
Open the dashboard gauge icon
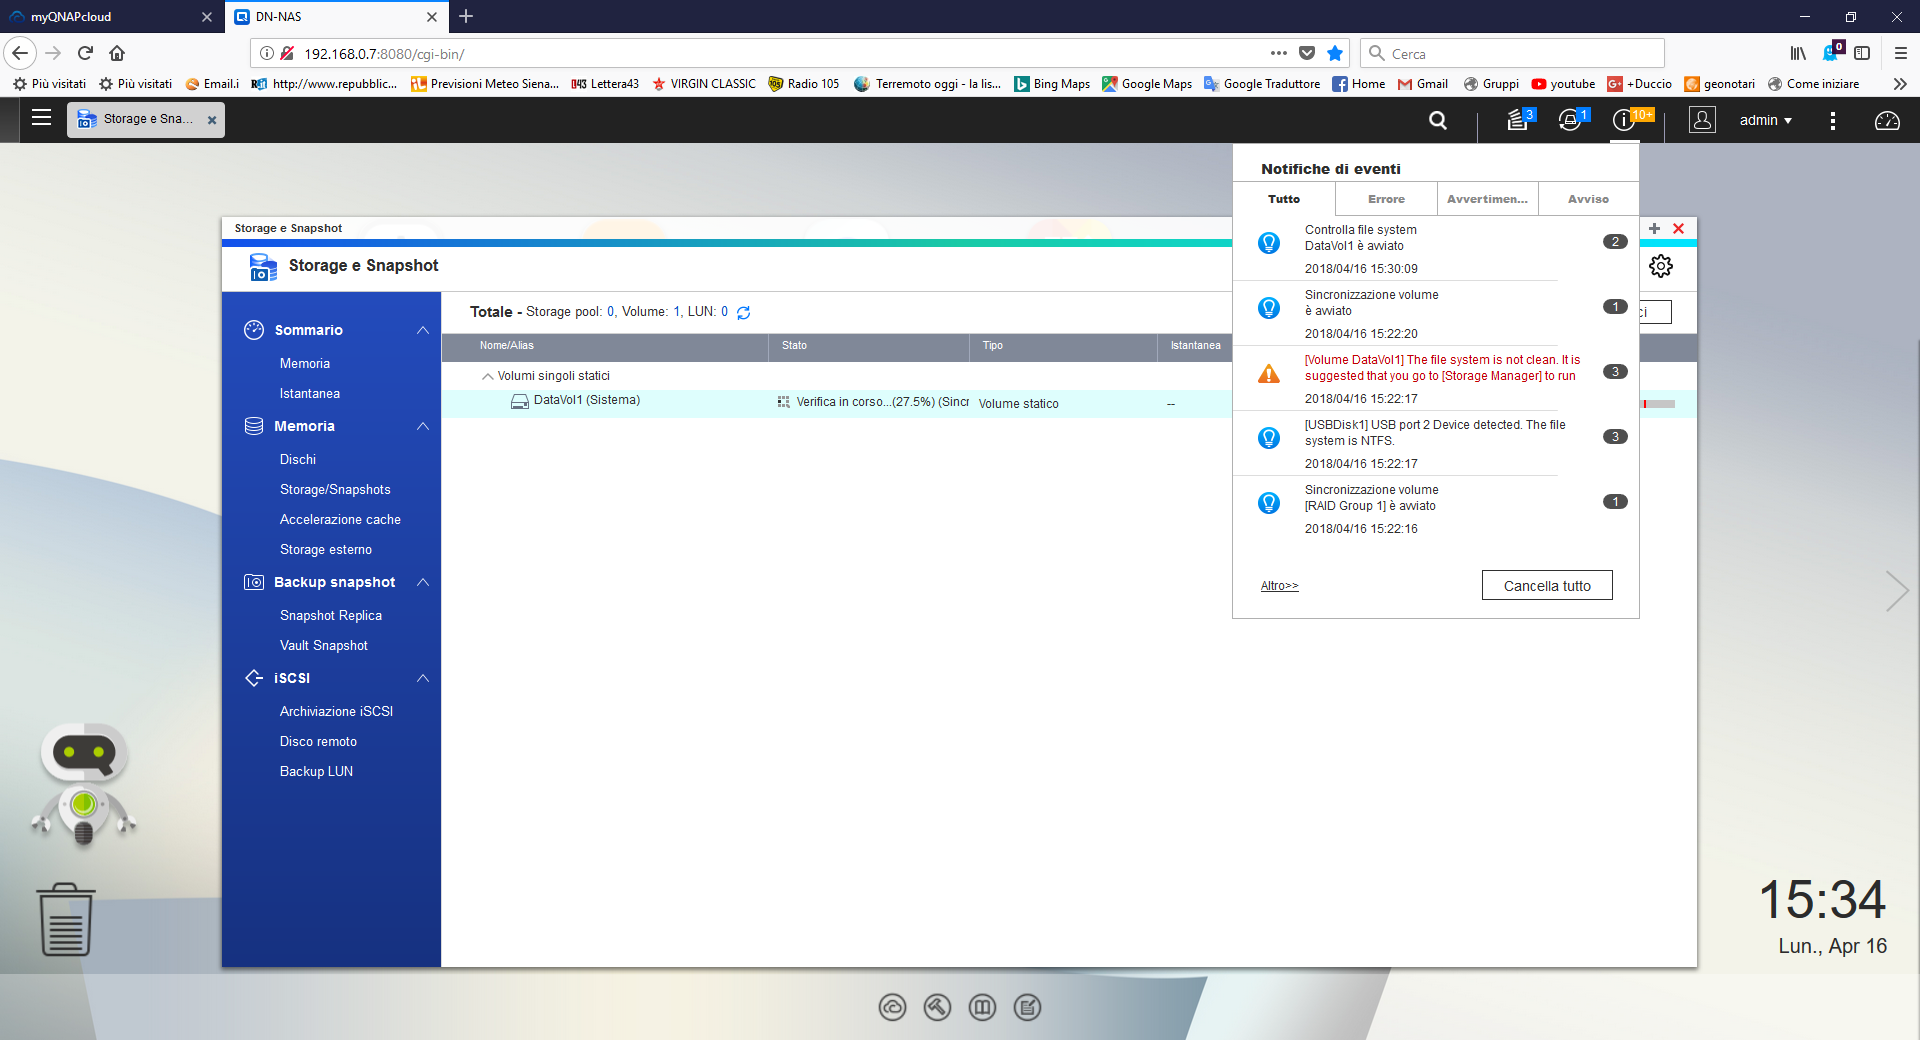click(x=1886, y=120)
